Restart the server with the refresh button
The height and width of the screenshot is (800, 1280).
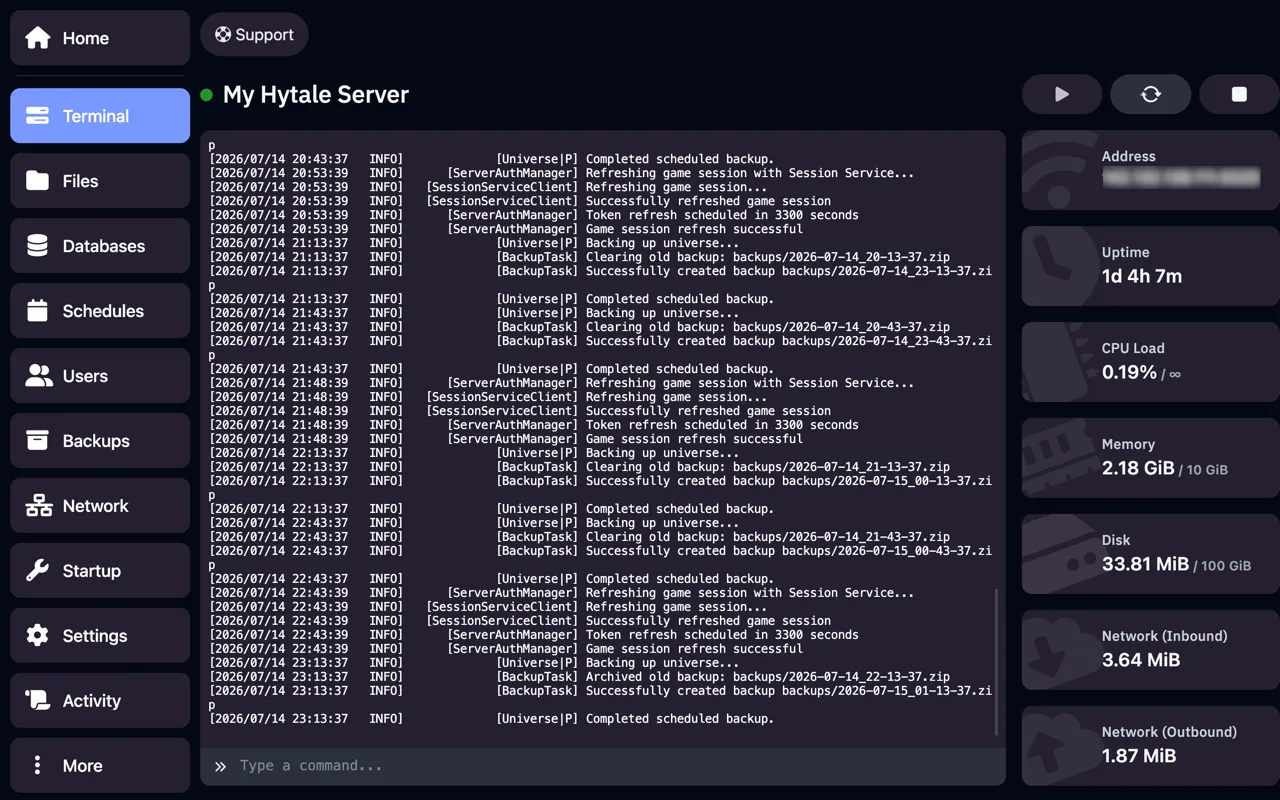pos(1151,94)
